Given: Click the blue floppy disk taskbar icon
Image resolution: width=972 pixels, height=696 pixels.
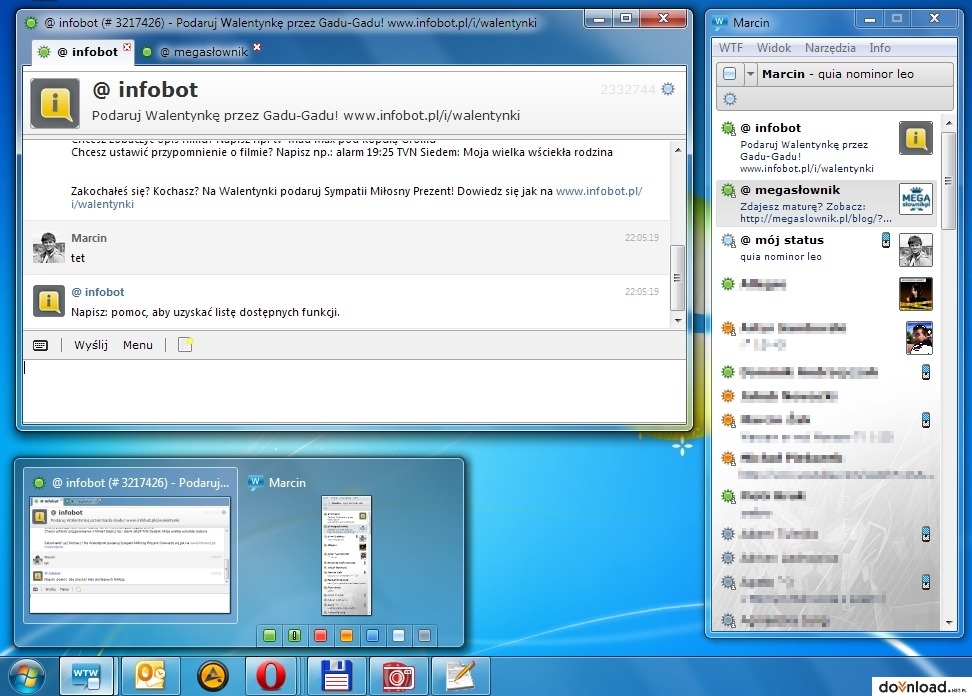Looking at the screenshot, I should 337,676.
